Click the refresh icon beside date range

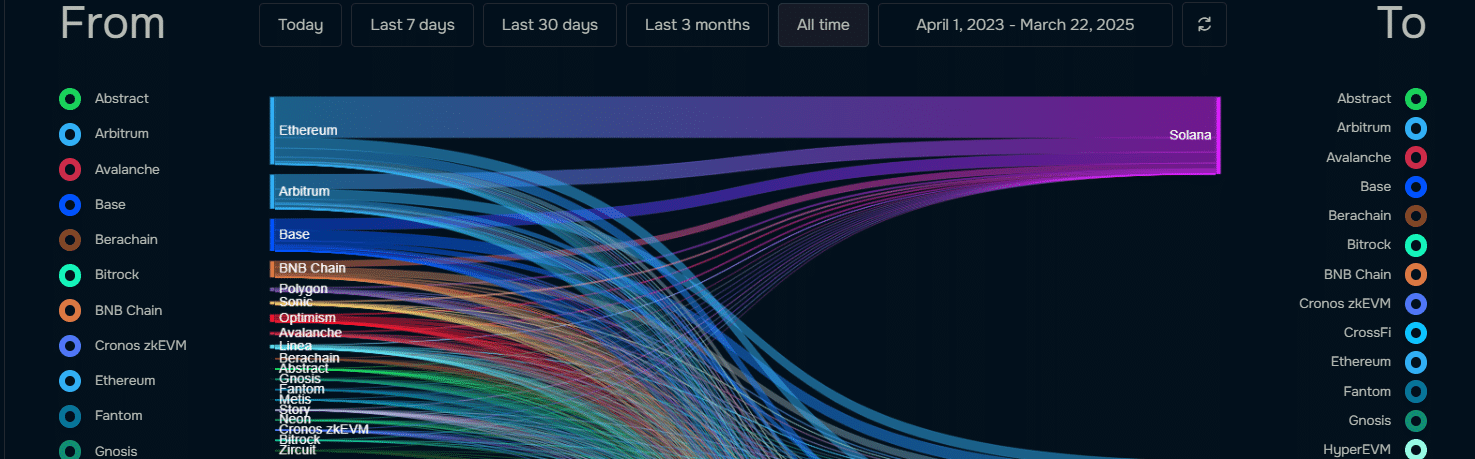pyautogui.click(x=1204, y=25)
